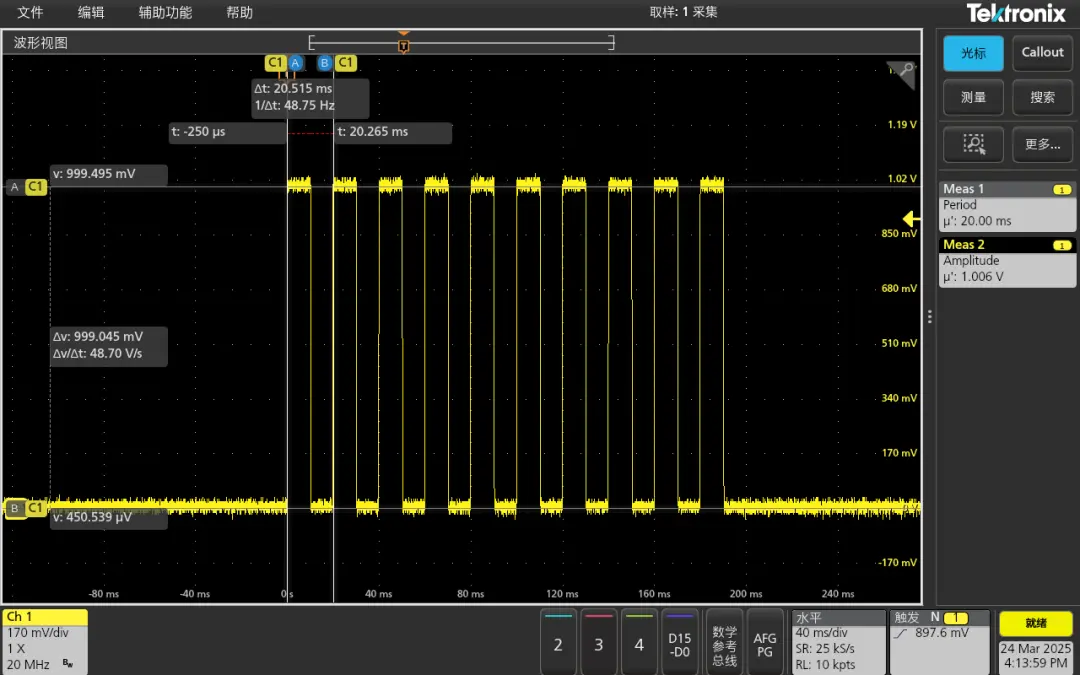Select the draw-a-box zoom icon button
The height and width of the screenshot is (675, 1080).
coord(973,144)
